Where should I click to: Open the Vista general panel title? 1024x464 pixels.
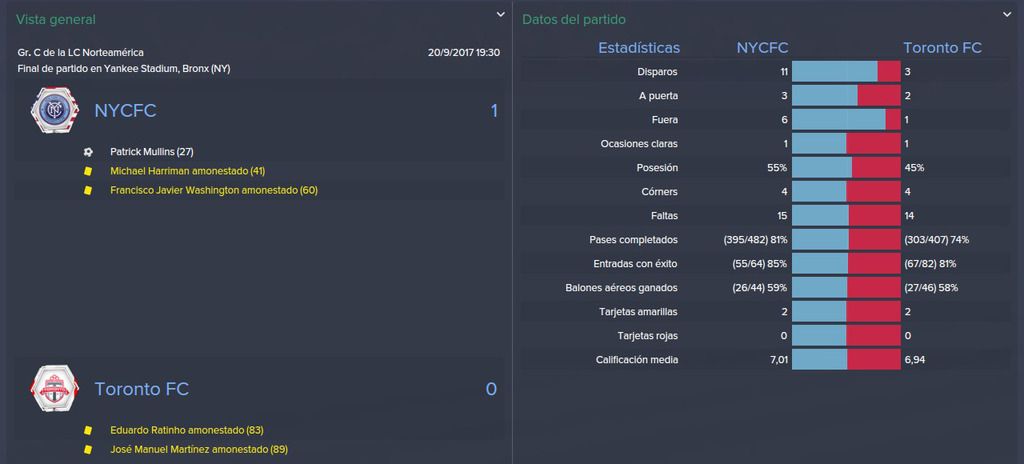click(56, 20)
